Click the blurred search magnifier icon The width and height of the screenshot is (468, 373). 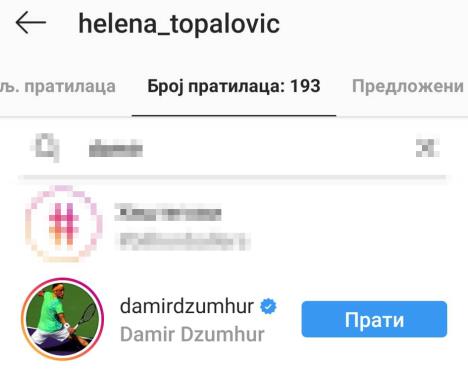[x=46, y=147]
